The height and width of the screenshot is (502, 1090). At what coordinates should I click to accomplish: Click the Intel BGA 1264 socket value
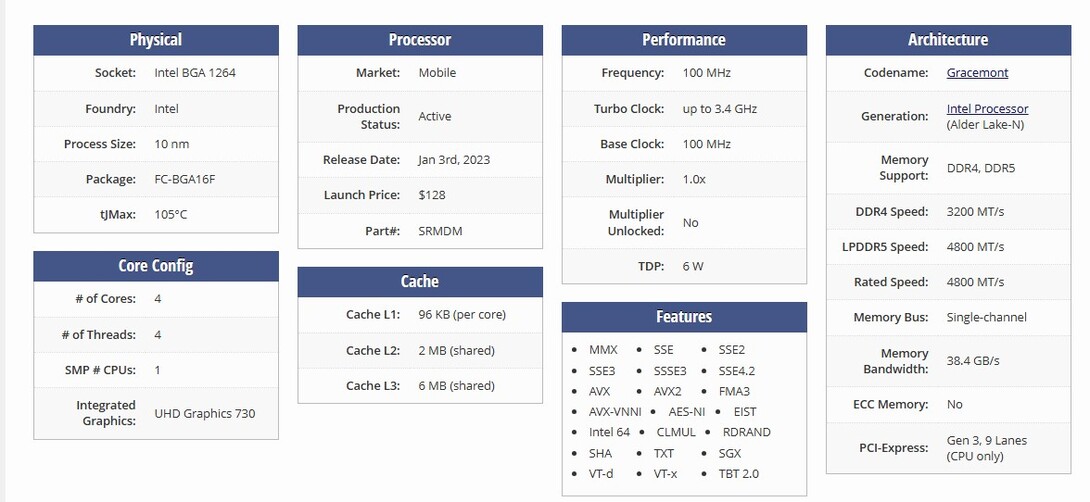coord(195,73)
